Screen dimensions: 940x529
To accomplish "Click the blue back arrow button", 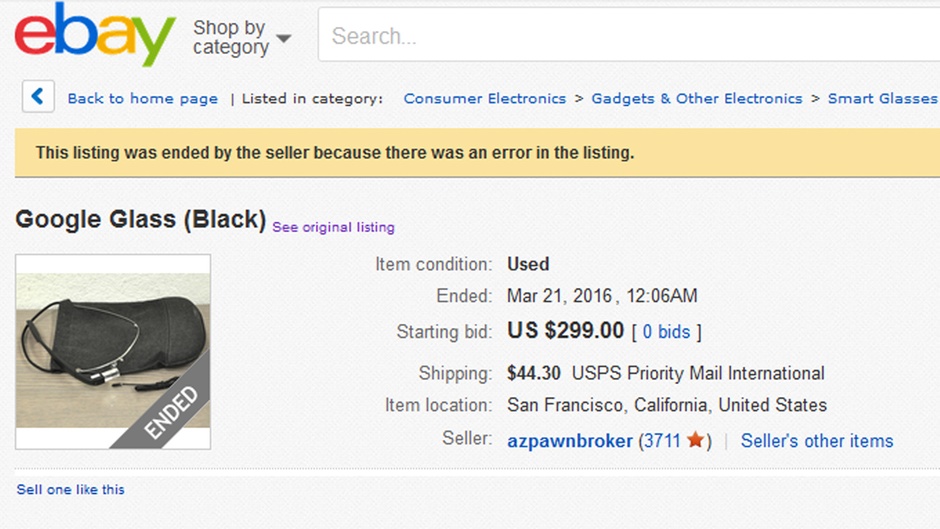I will 38,97.
